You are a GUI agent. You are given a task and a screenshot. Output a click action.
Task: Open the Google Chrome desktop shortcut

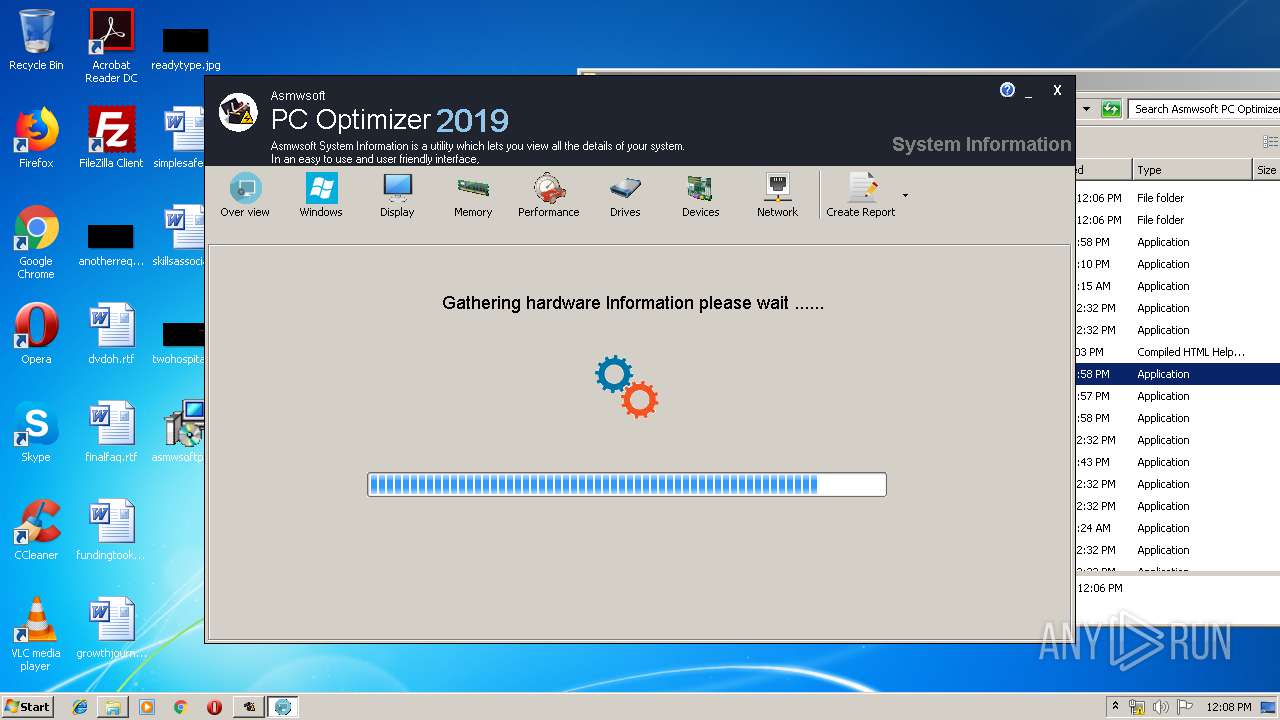point(36,242)
